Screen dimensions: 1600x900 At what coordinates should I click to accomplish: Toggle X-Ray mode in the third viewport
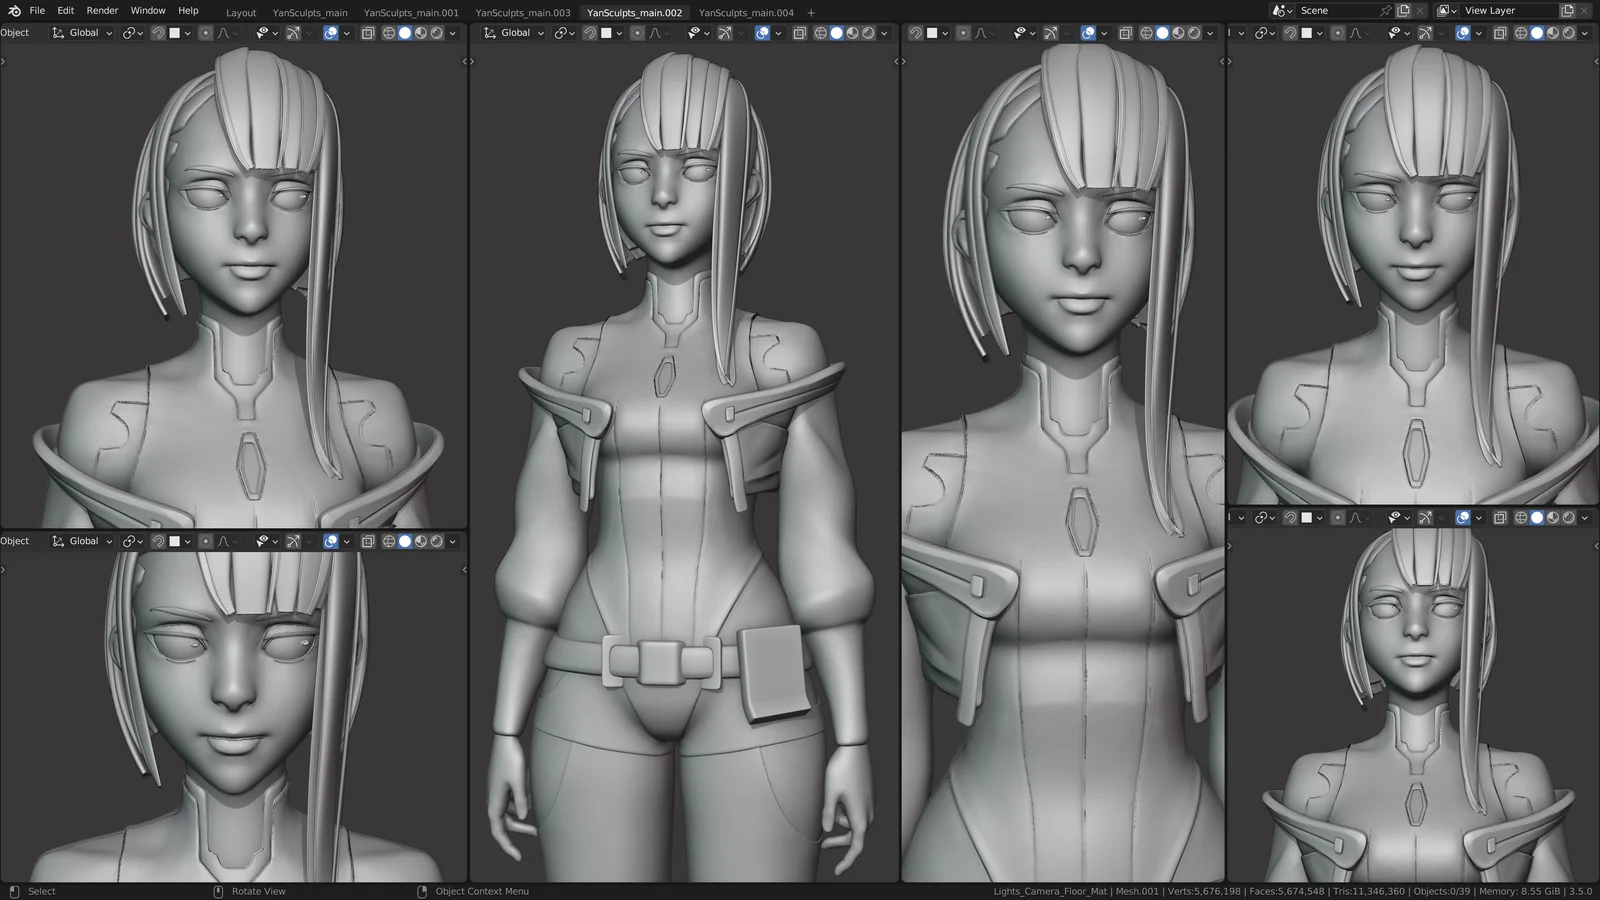1127,32
